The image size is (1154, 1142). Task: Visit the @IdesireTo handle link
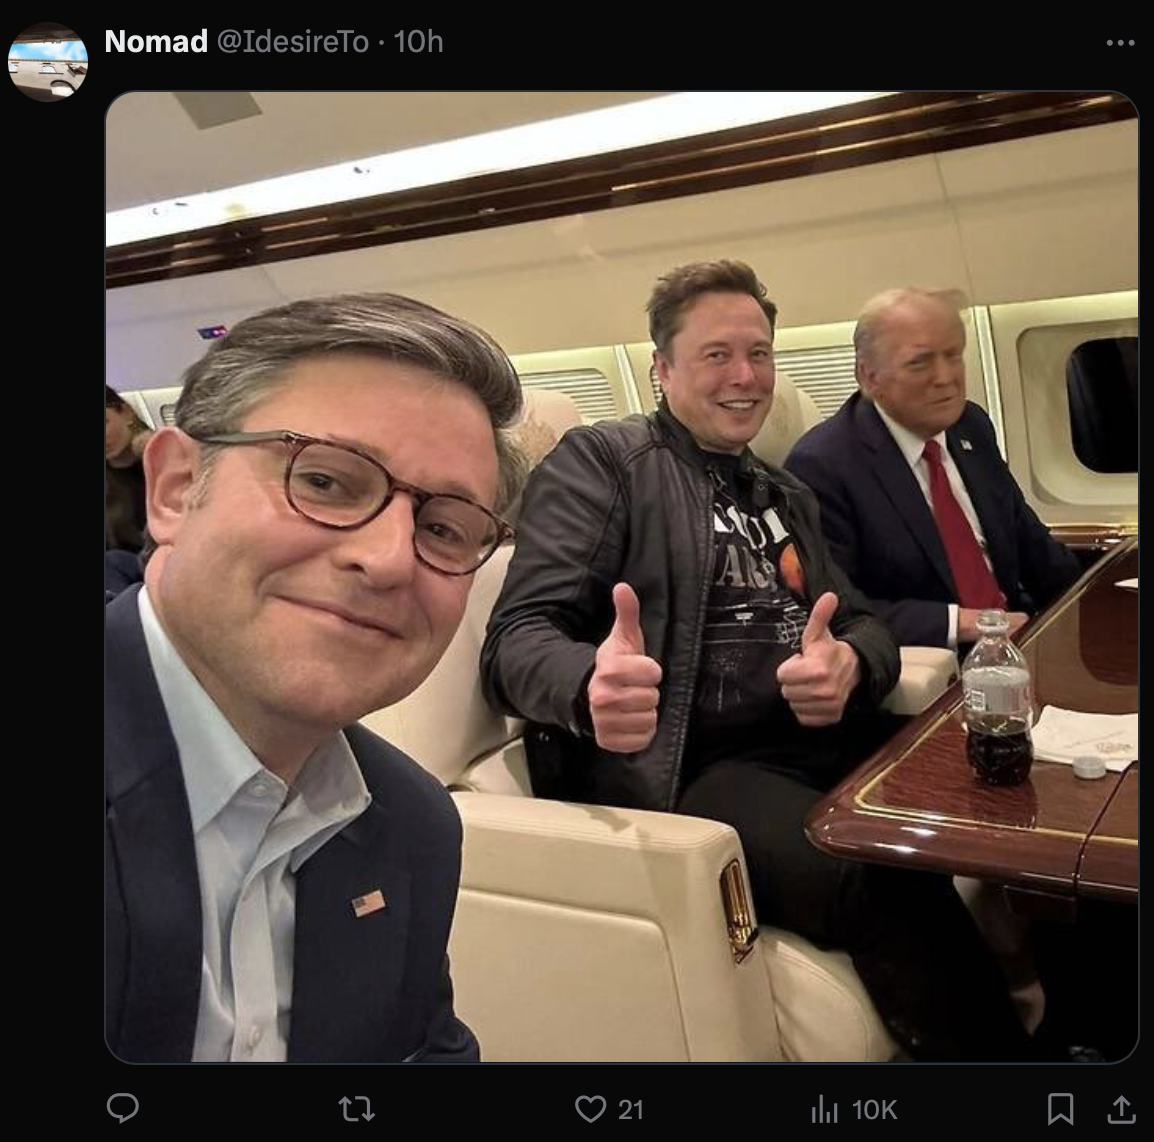point(293,42)
